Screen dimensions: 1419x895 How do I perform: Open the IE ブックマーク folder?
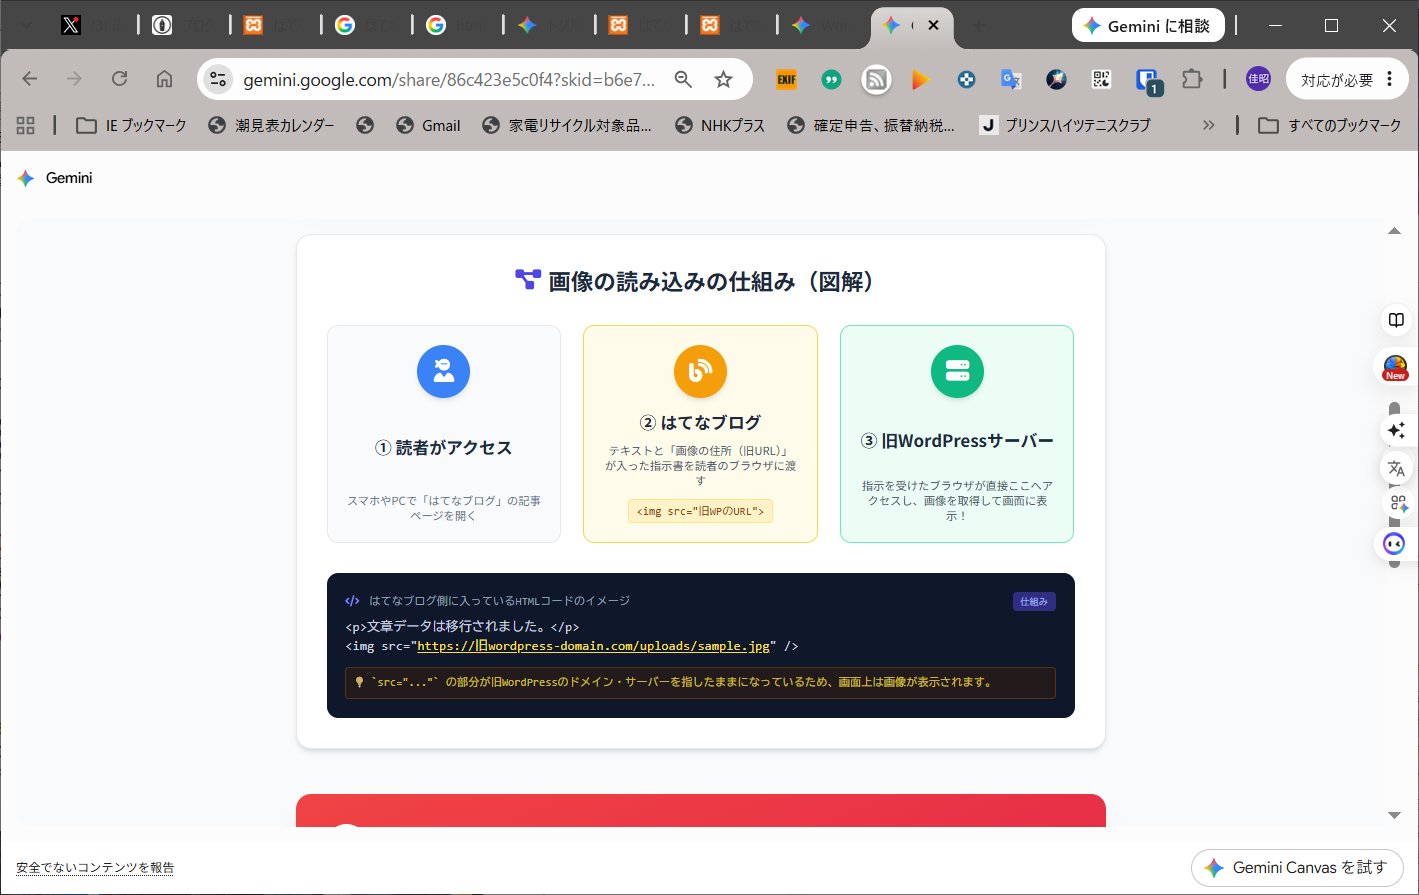tap(132, 125)
